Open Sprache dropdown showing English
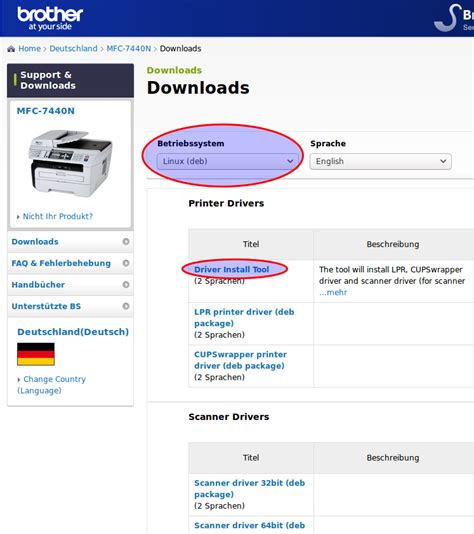Image resolution: width=474 pixels, height=534 pixels. (x=380, y=161)
